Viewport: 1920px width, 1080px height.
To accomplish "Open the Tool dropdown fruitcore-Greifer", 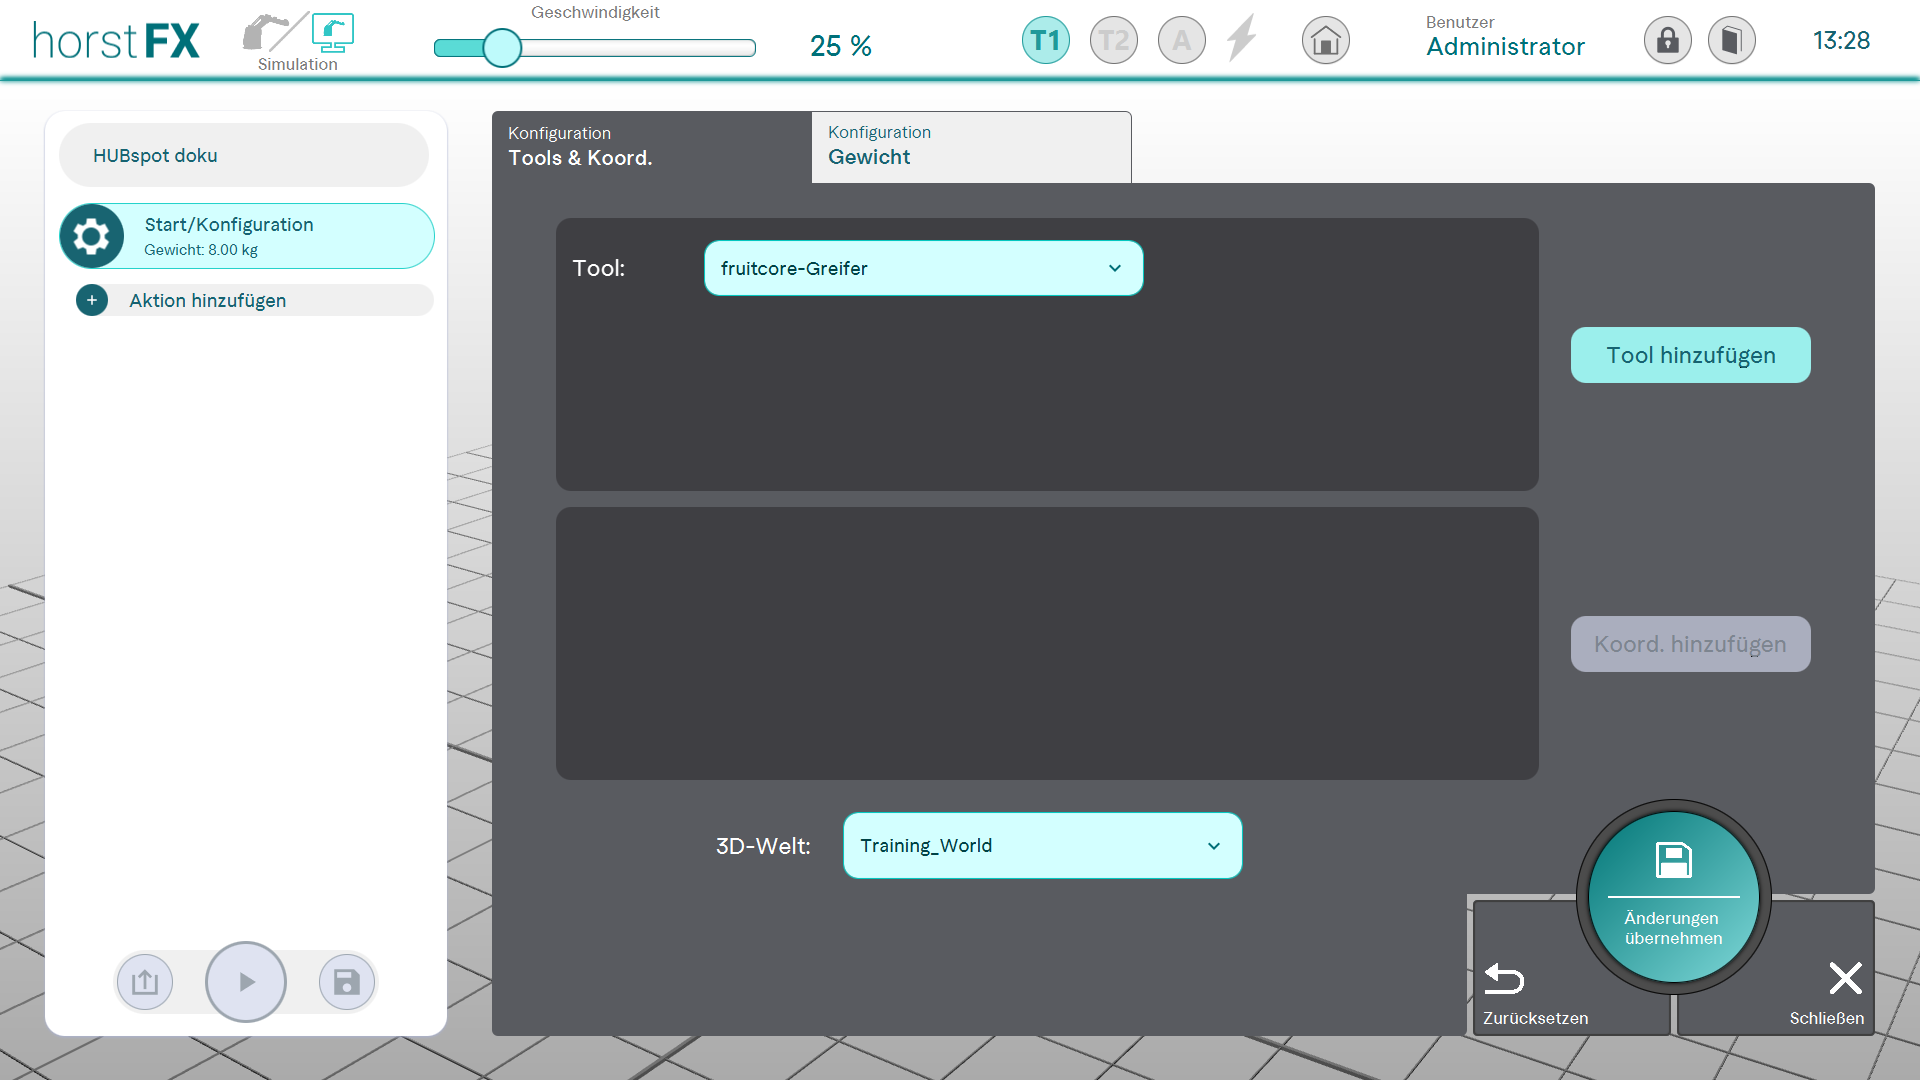I will (x=923, y=268).
